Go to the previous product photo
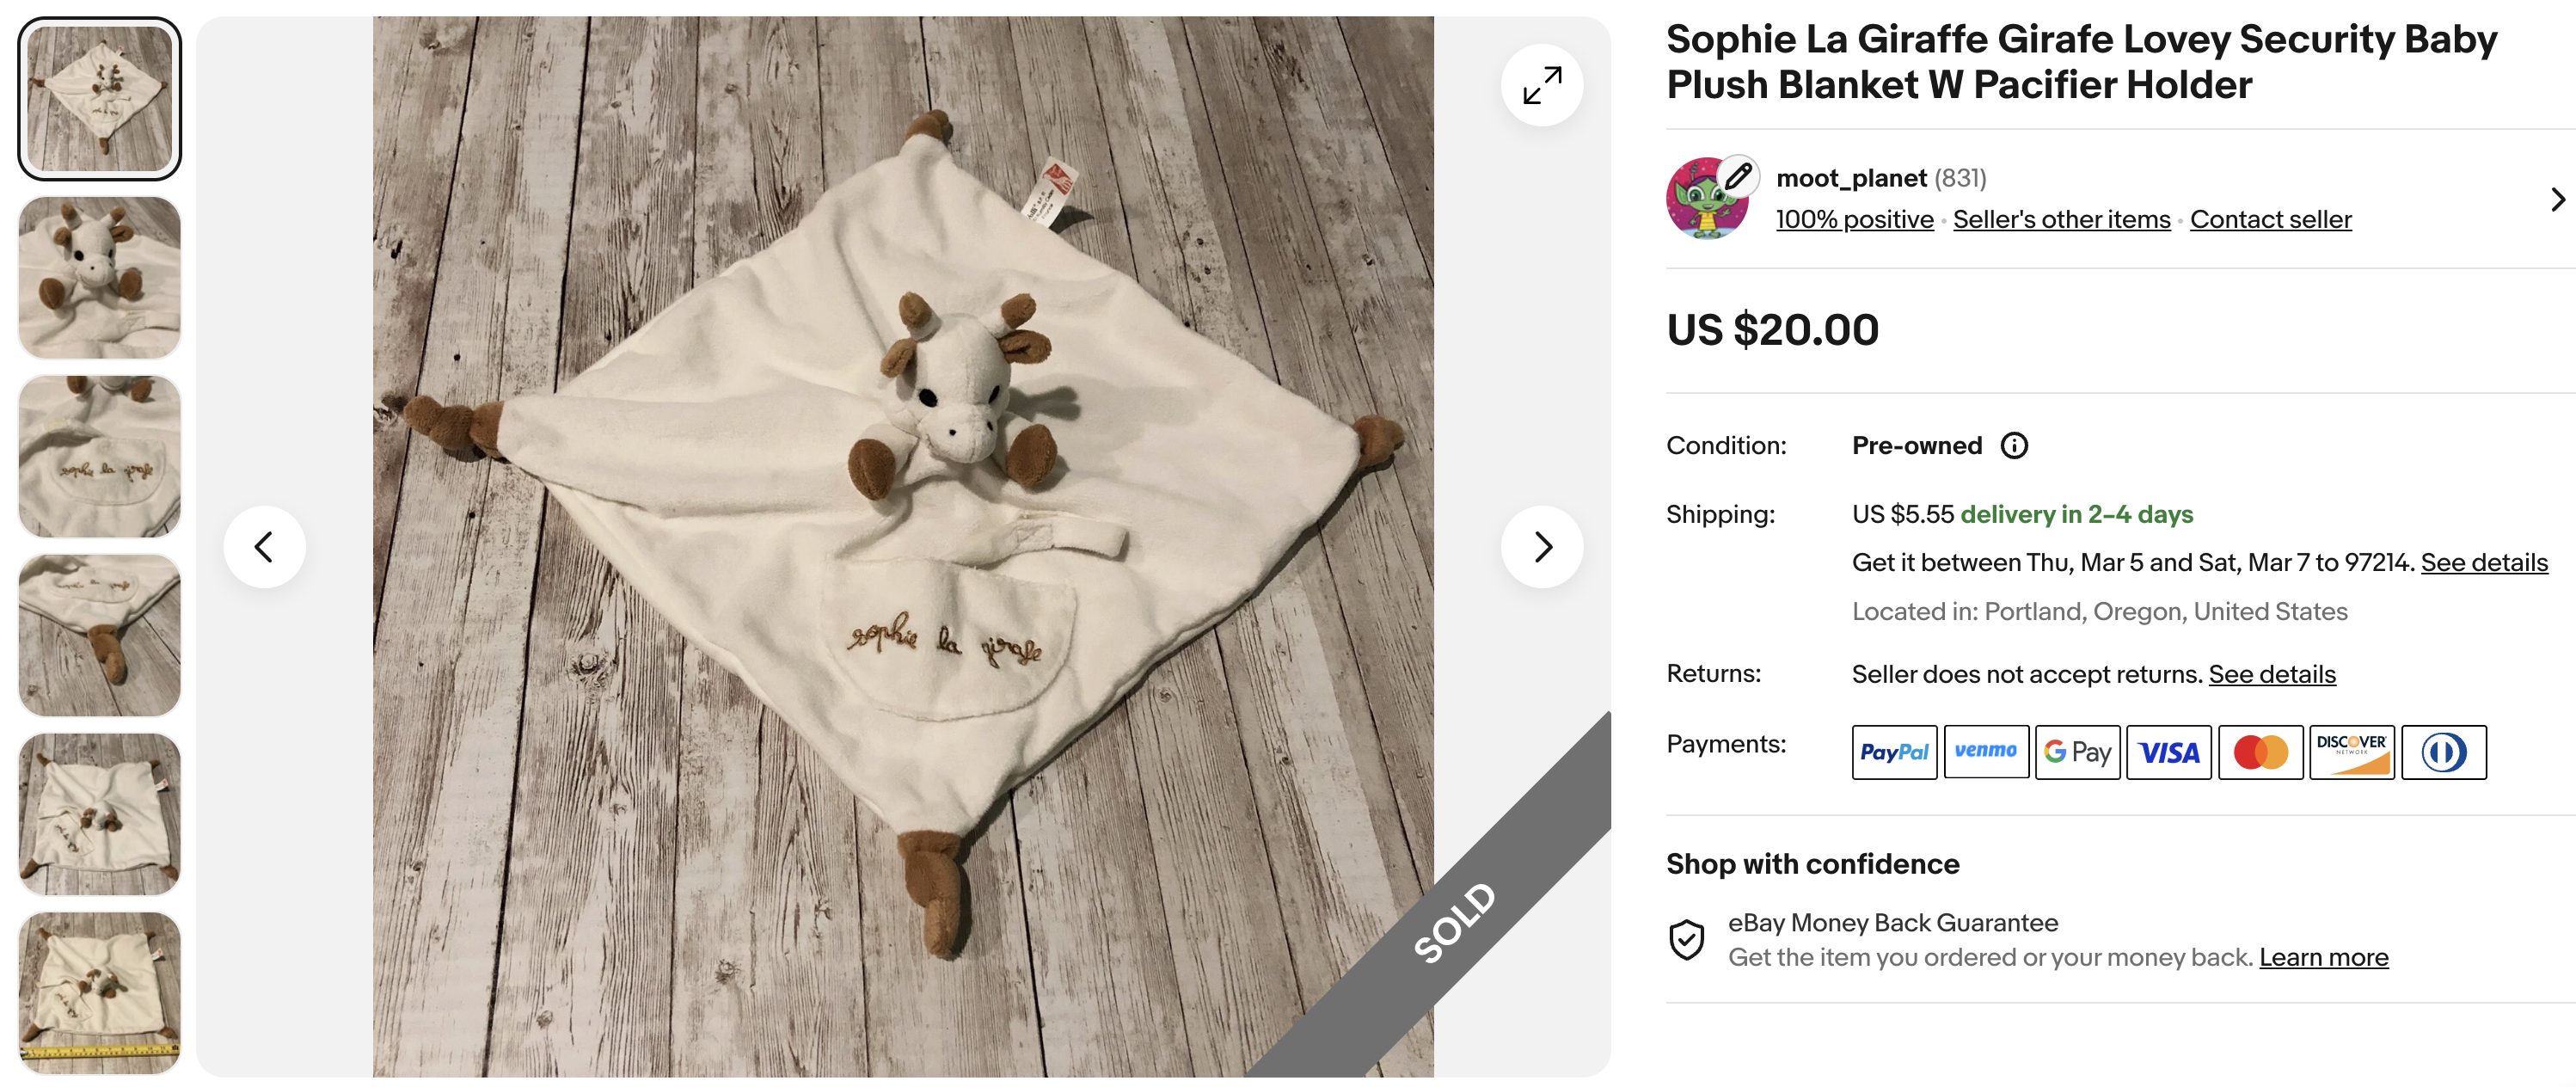The image size is (2576, 1087). (x=264, y=547)
